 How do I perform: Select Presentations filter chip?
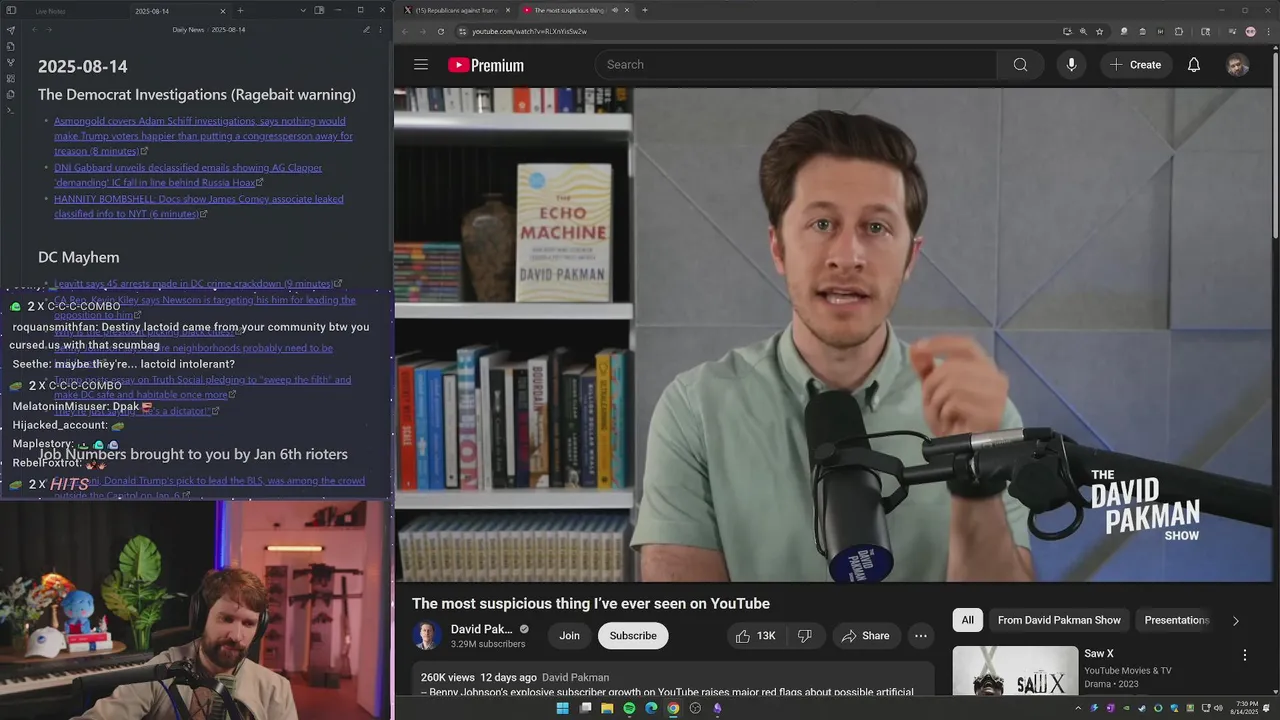(x=1176, y=620)
